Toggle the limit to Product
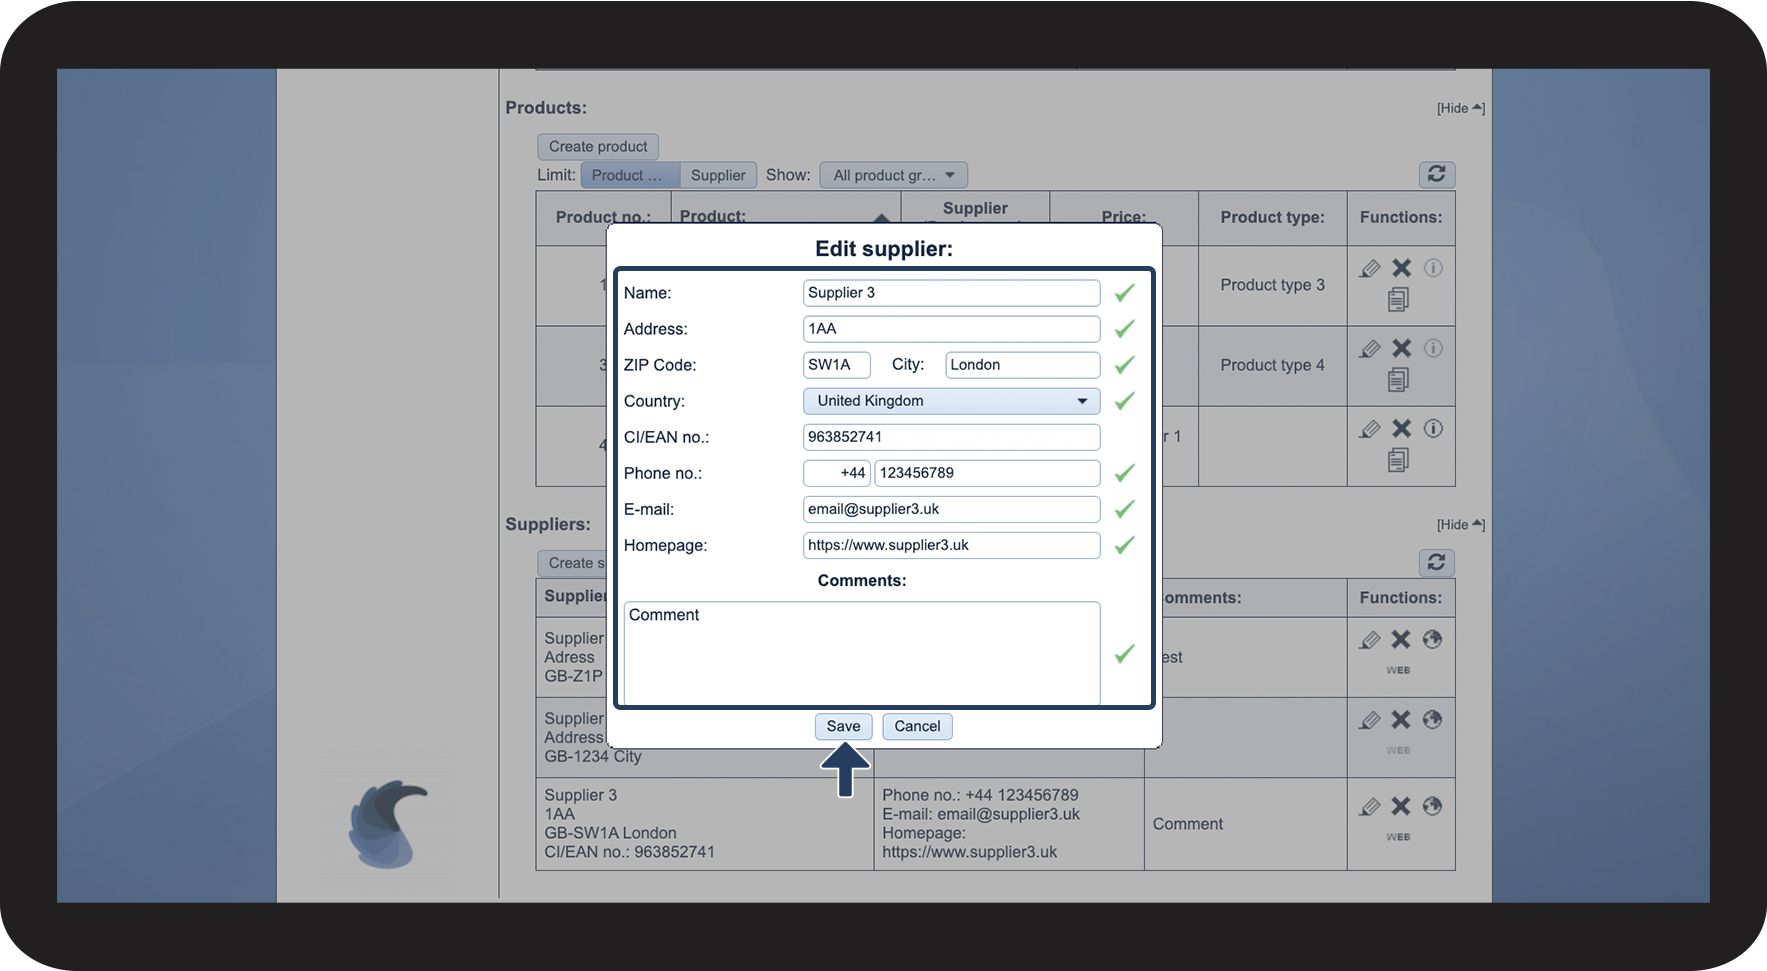The image size is (1767, 971). click(x=629, y=175)
